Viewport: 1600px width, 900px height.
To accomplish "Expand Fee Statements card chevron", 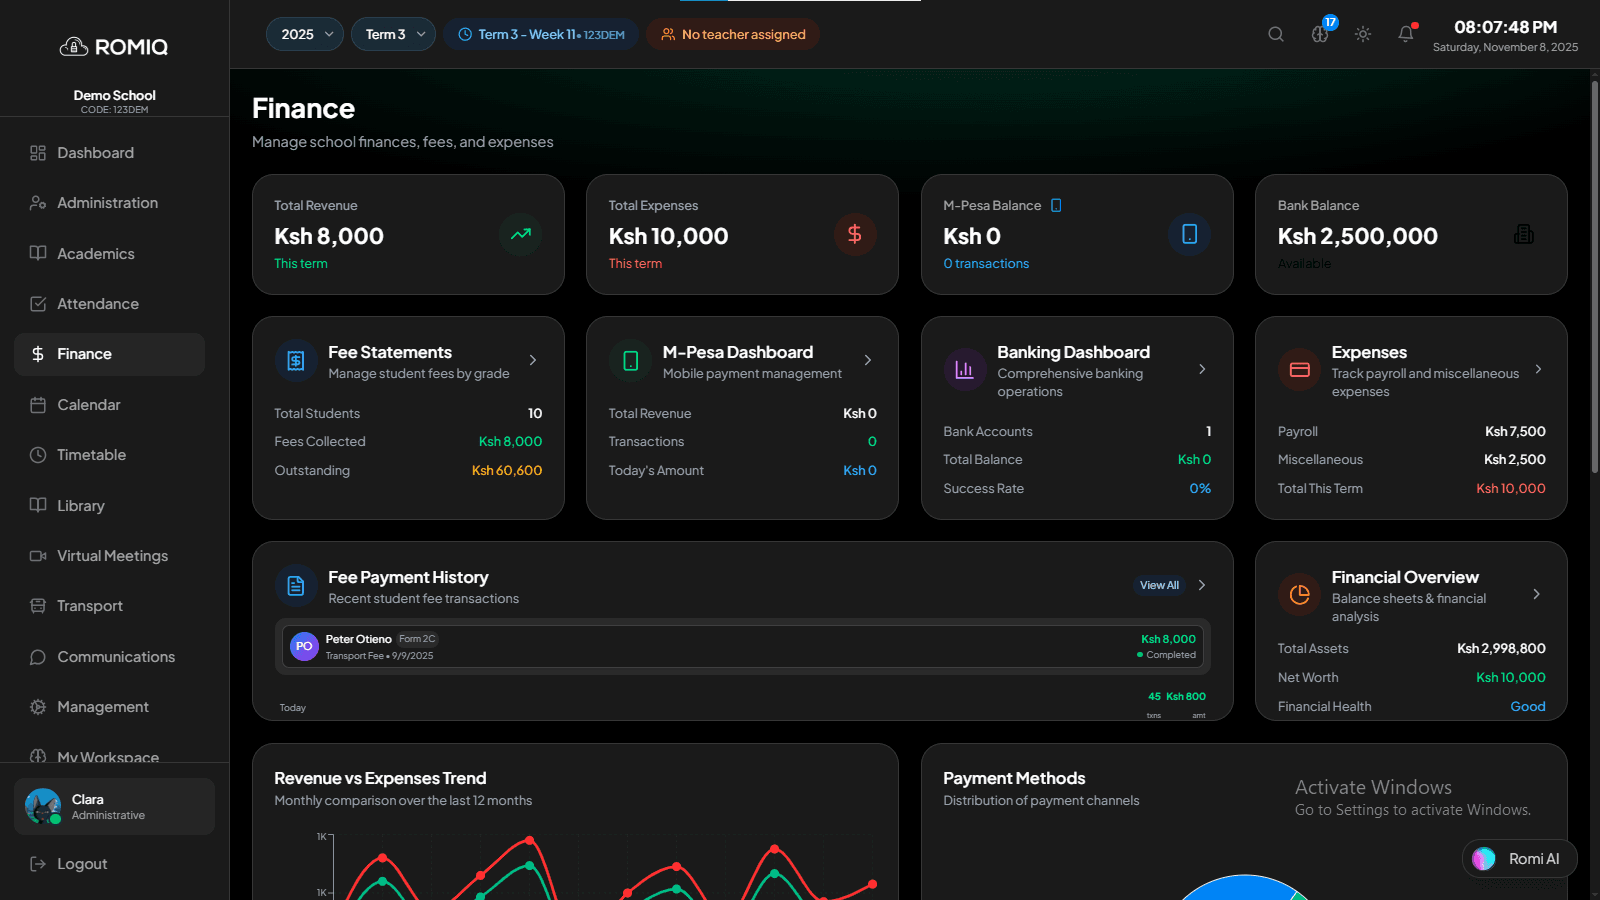I will 533,360.
